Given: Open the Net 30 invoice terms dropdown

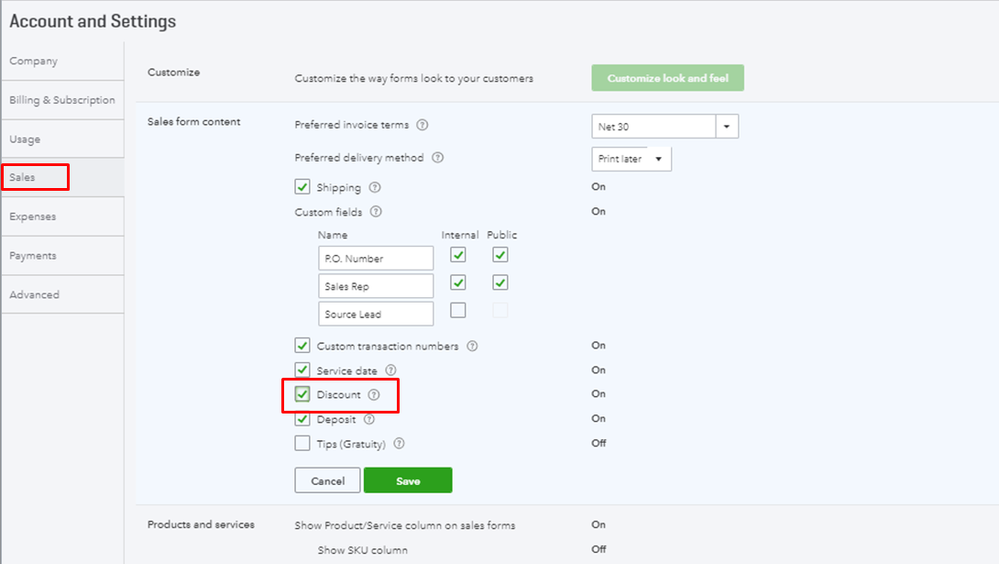Looking at the screenshot, I should tap(727, 127).
